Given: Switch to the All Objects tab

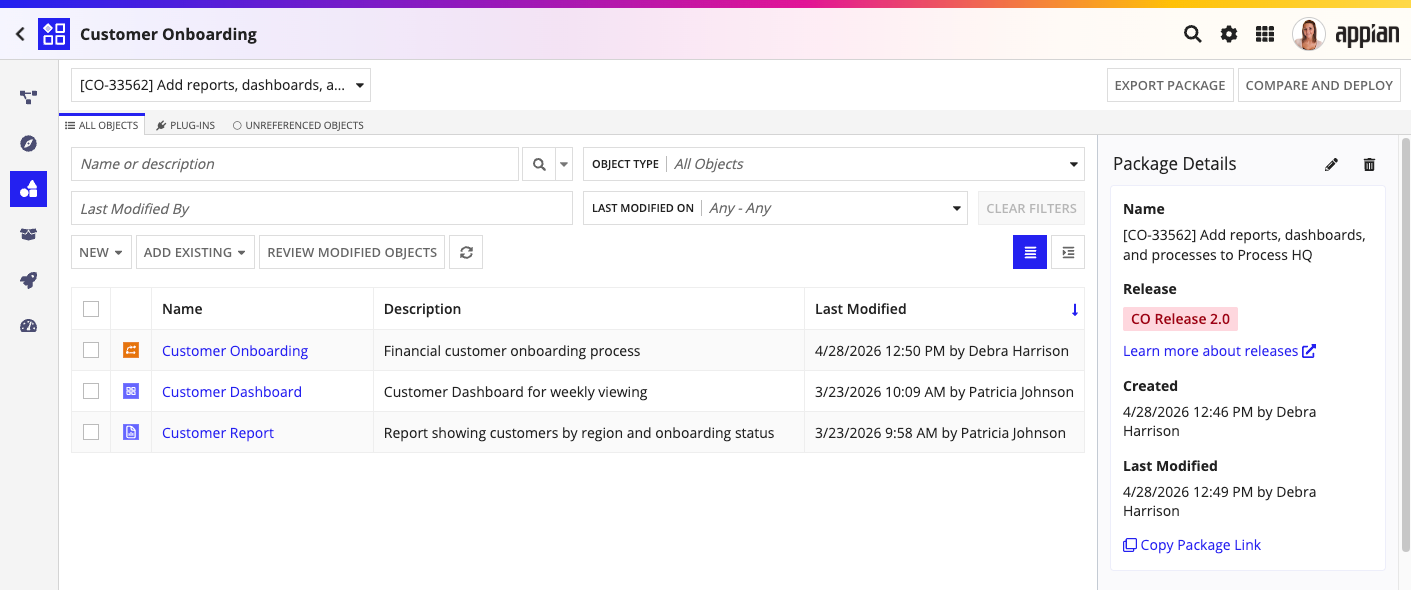Looking at the screenshot, I should click(x=101, y=125).
